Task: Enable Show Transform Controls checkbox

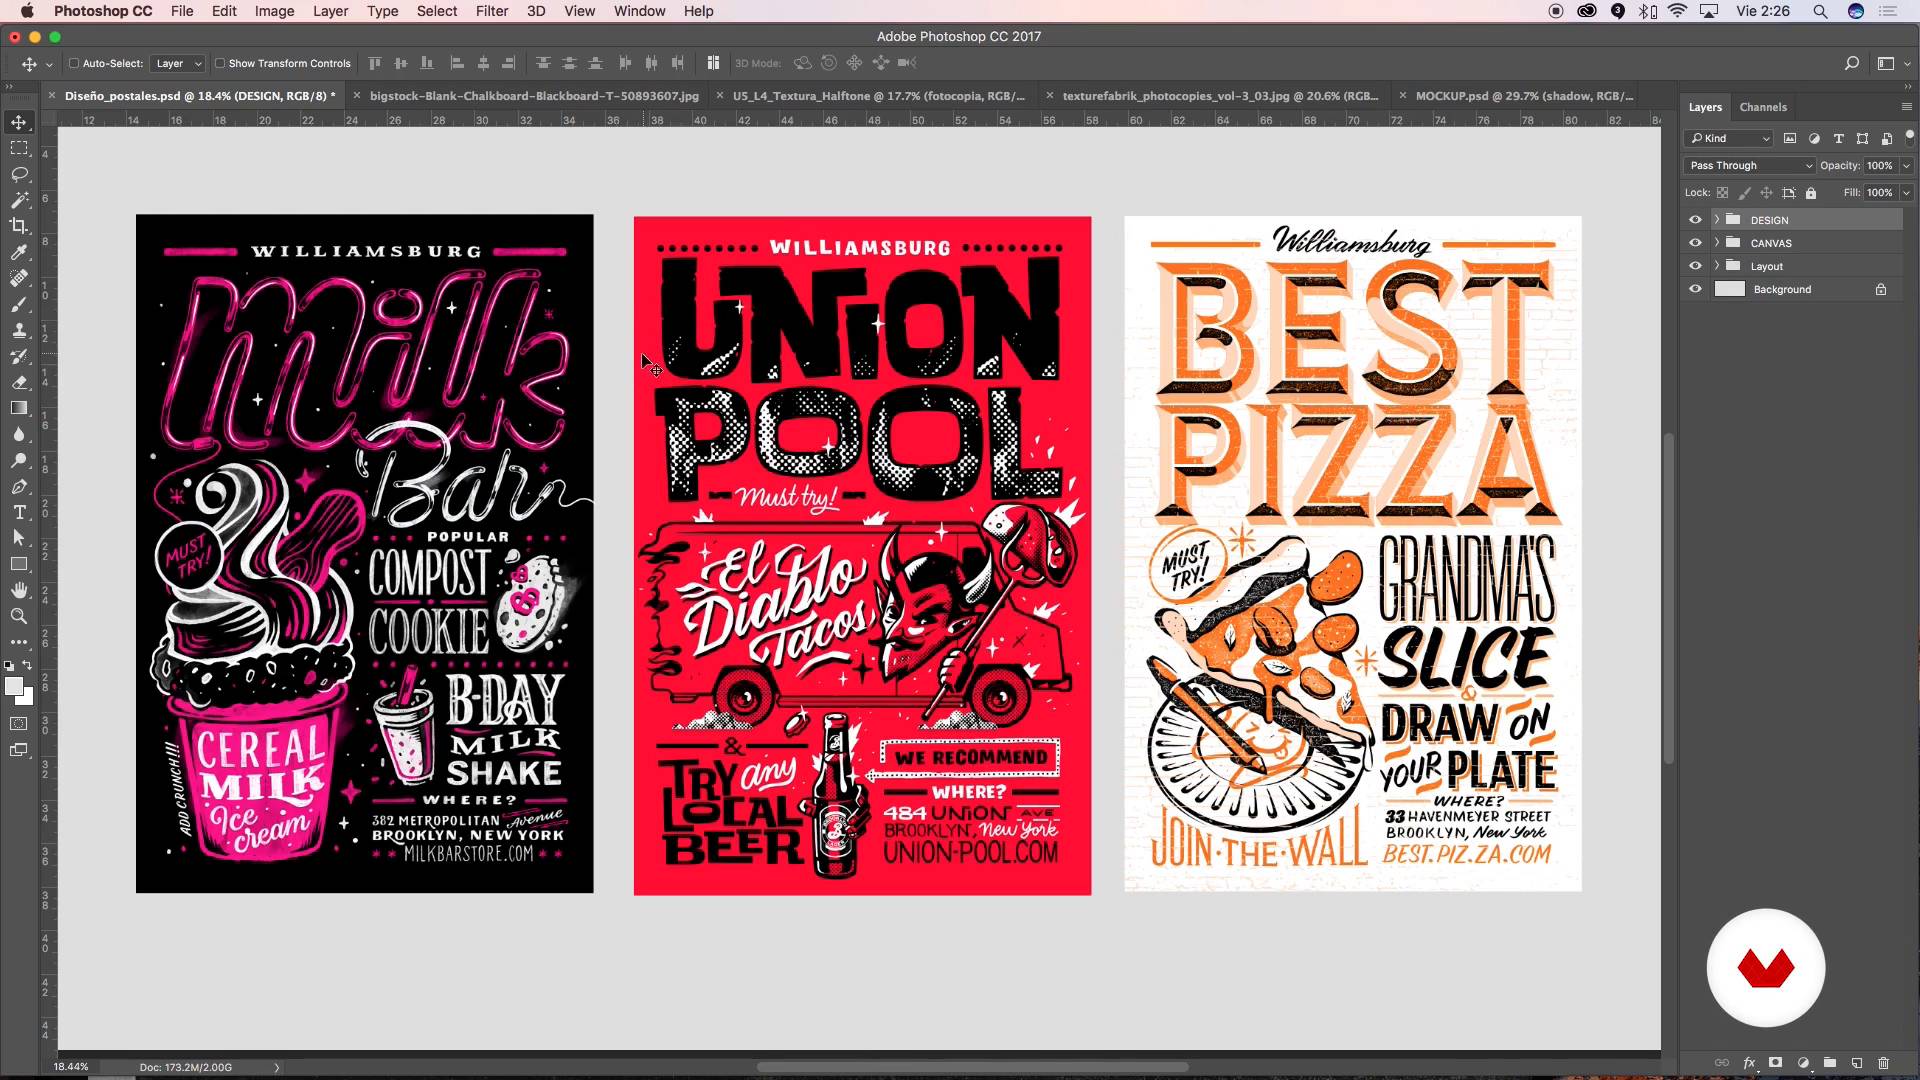Action: pyautogui.click(x=220, y=63)
